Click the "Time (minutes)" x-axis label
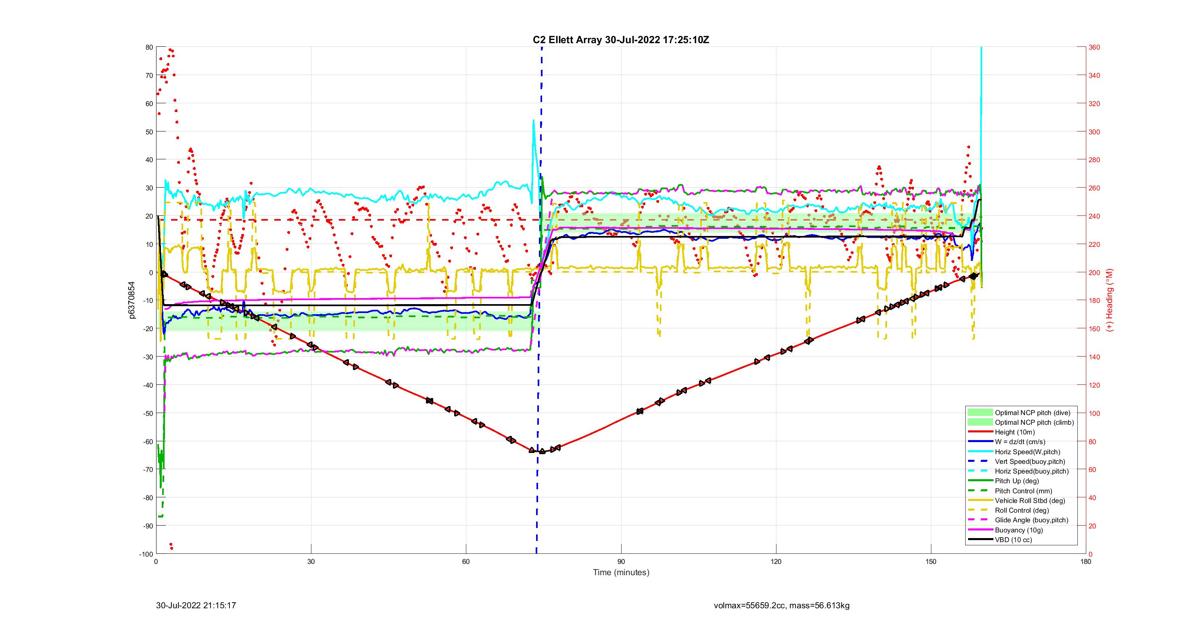 pos(620,573)
